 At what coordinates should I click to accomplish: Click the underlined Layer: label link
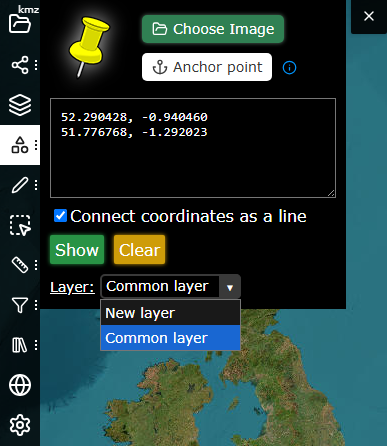pos(72,287)
